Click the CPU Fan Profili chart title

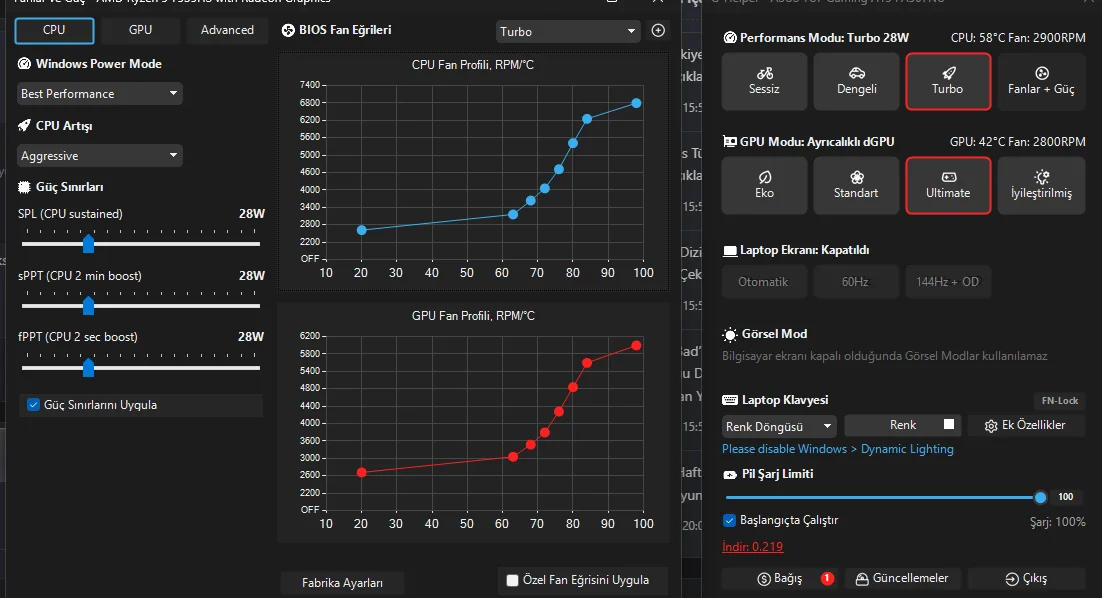(x=472, y=65)
